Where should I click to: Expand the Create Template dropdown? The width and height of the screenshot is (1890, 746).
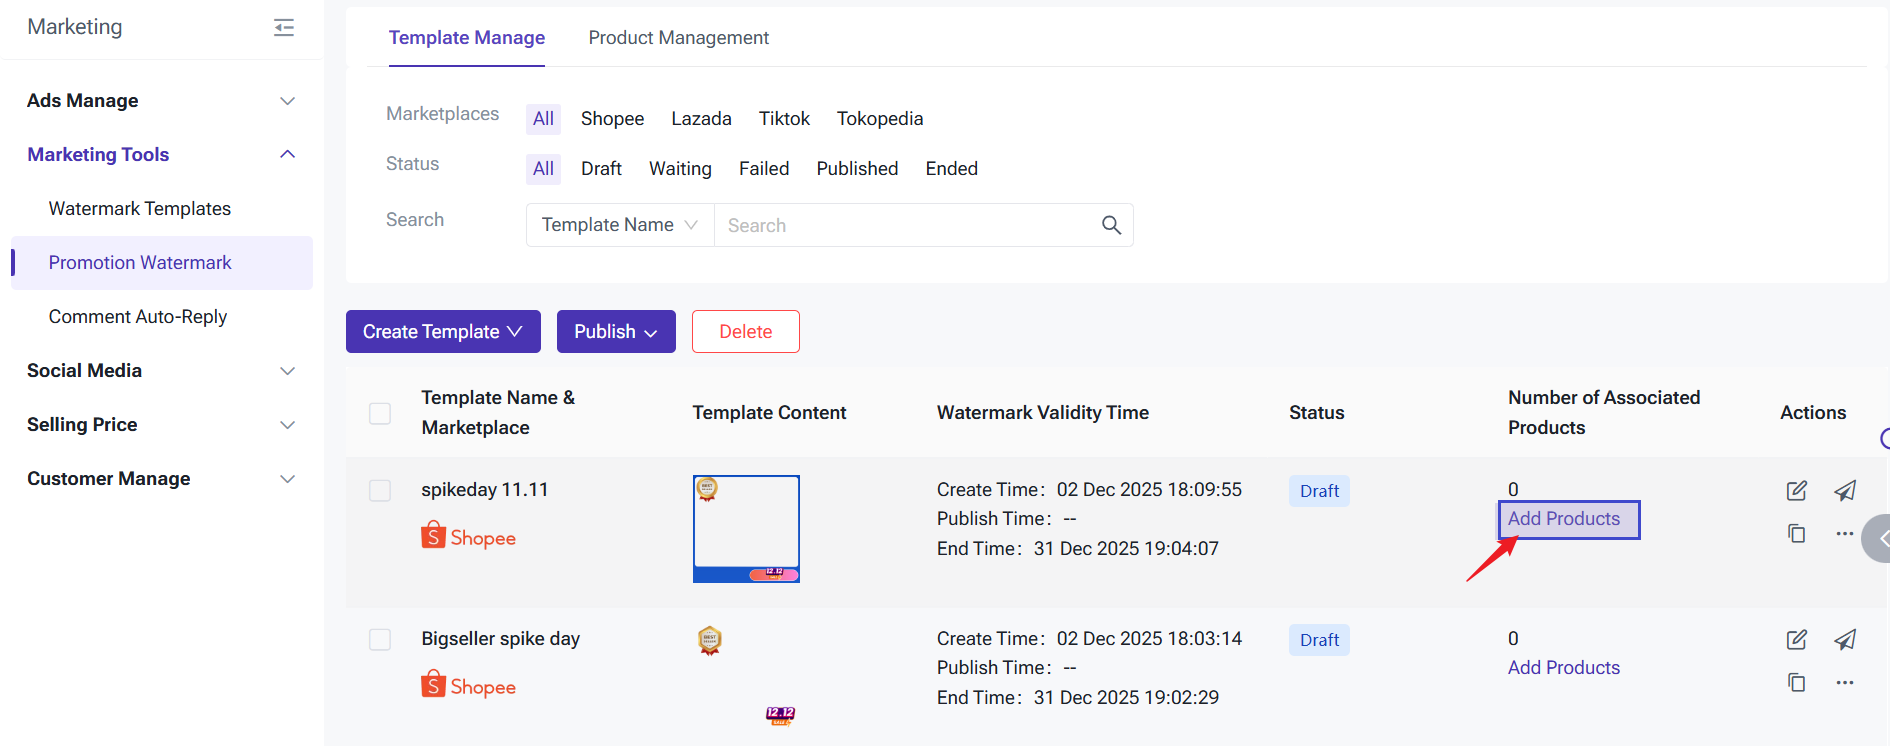coord(443,331)
